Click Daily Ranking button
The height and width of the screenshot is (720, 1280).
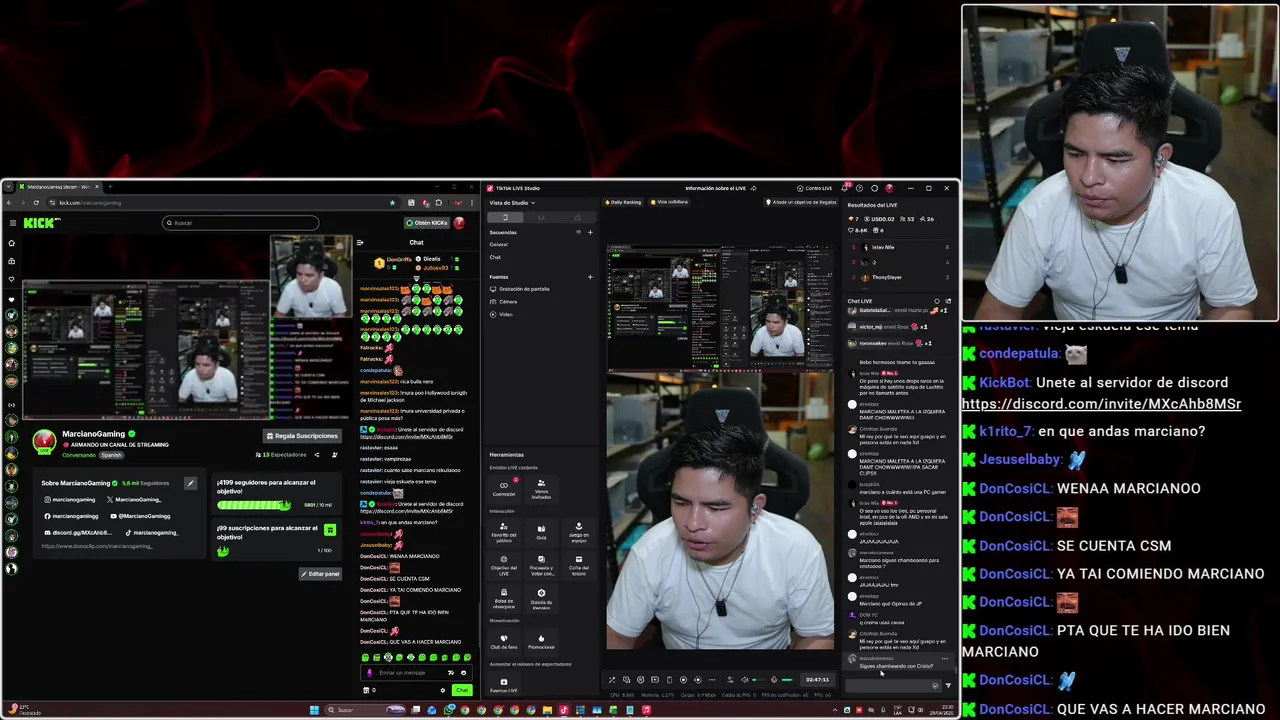click(x=623, y=202)
